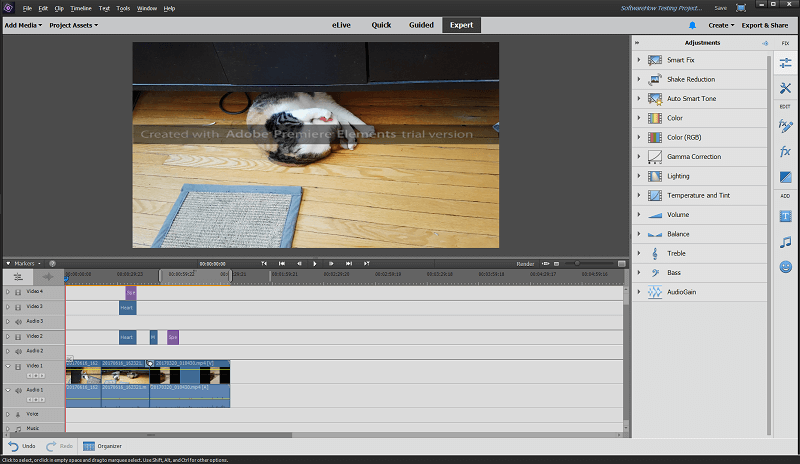Open the Create dropdown
The width and height of the screenshot is (800, 464).
(x=721, y=25)
